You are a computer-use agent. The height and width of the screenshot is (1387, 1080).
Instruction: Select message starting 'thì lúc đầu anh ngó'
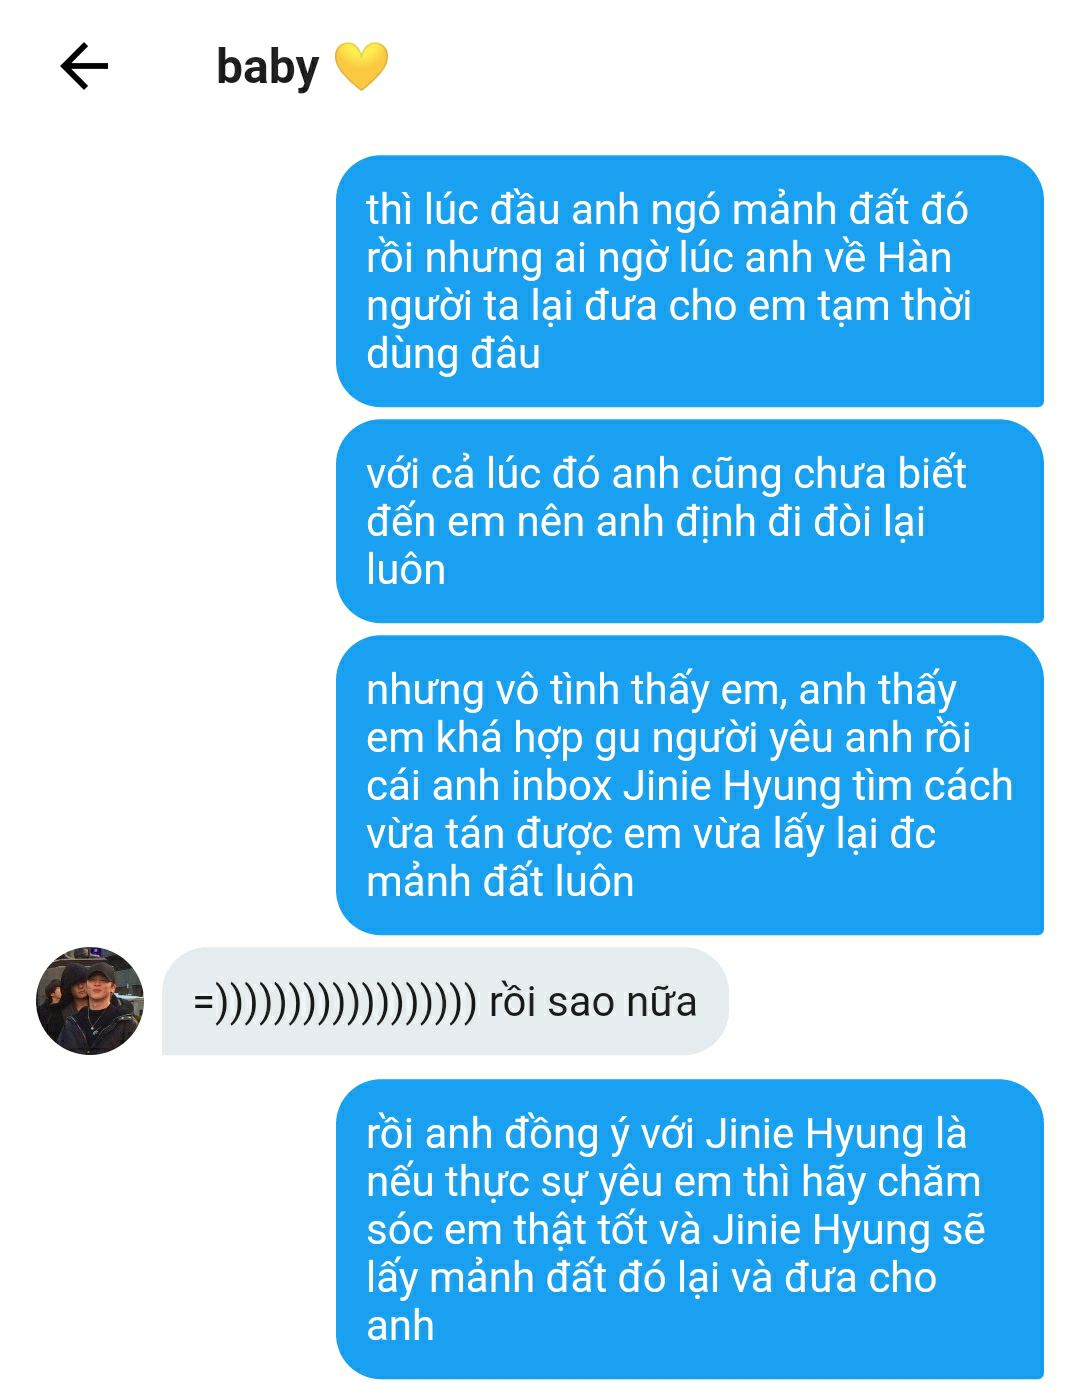tap(689, 281)
